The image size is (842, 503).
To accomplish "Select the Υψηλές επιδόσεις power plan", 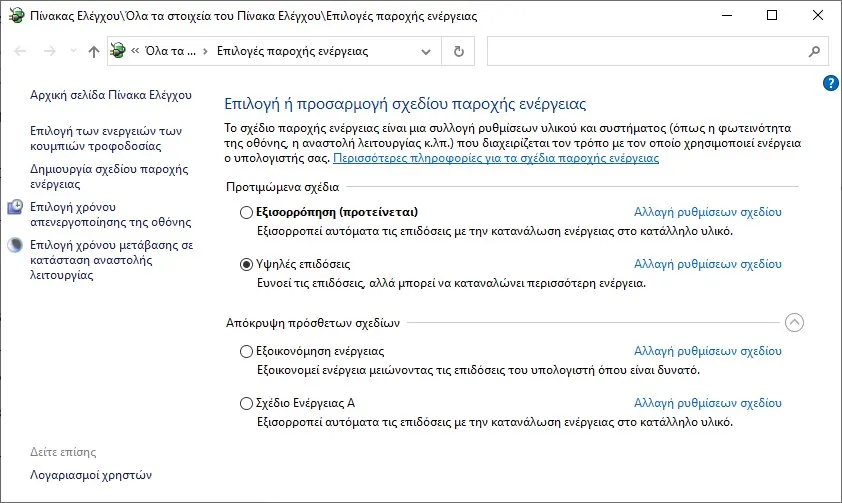I will (x=247, y=264).
